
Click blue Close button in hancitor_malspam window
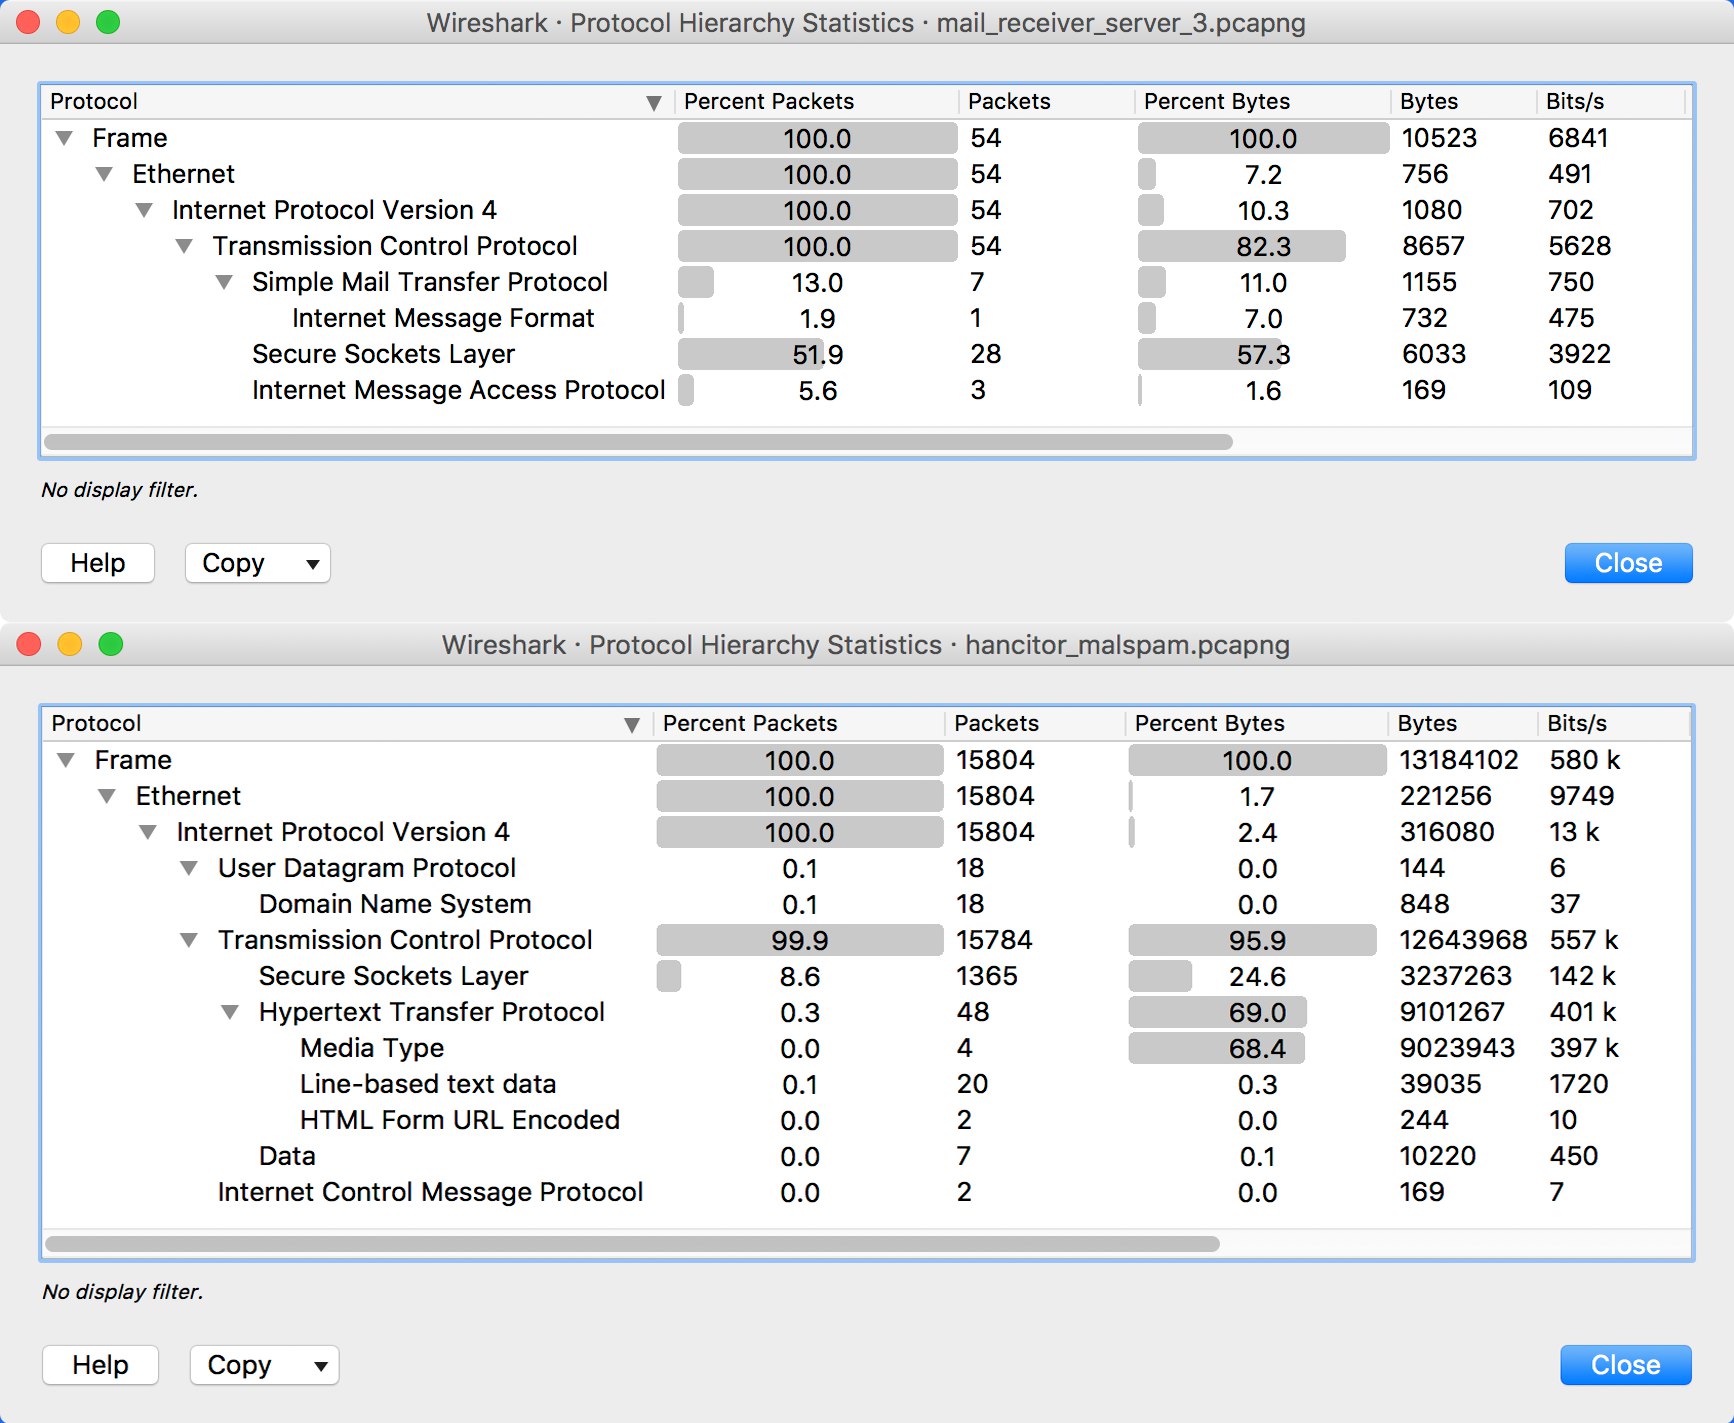pos(1626,1365)
